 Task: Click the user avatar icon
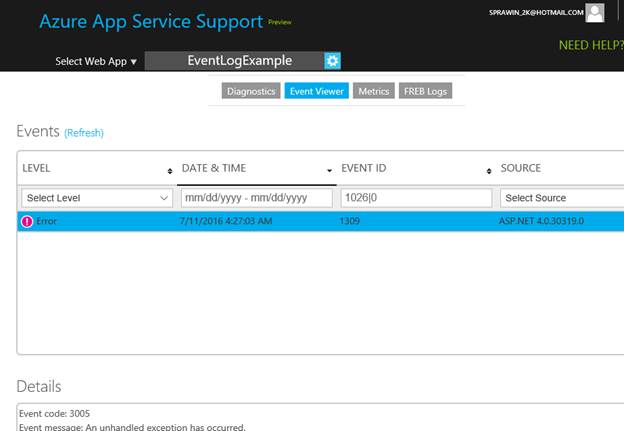click(595, 13)
